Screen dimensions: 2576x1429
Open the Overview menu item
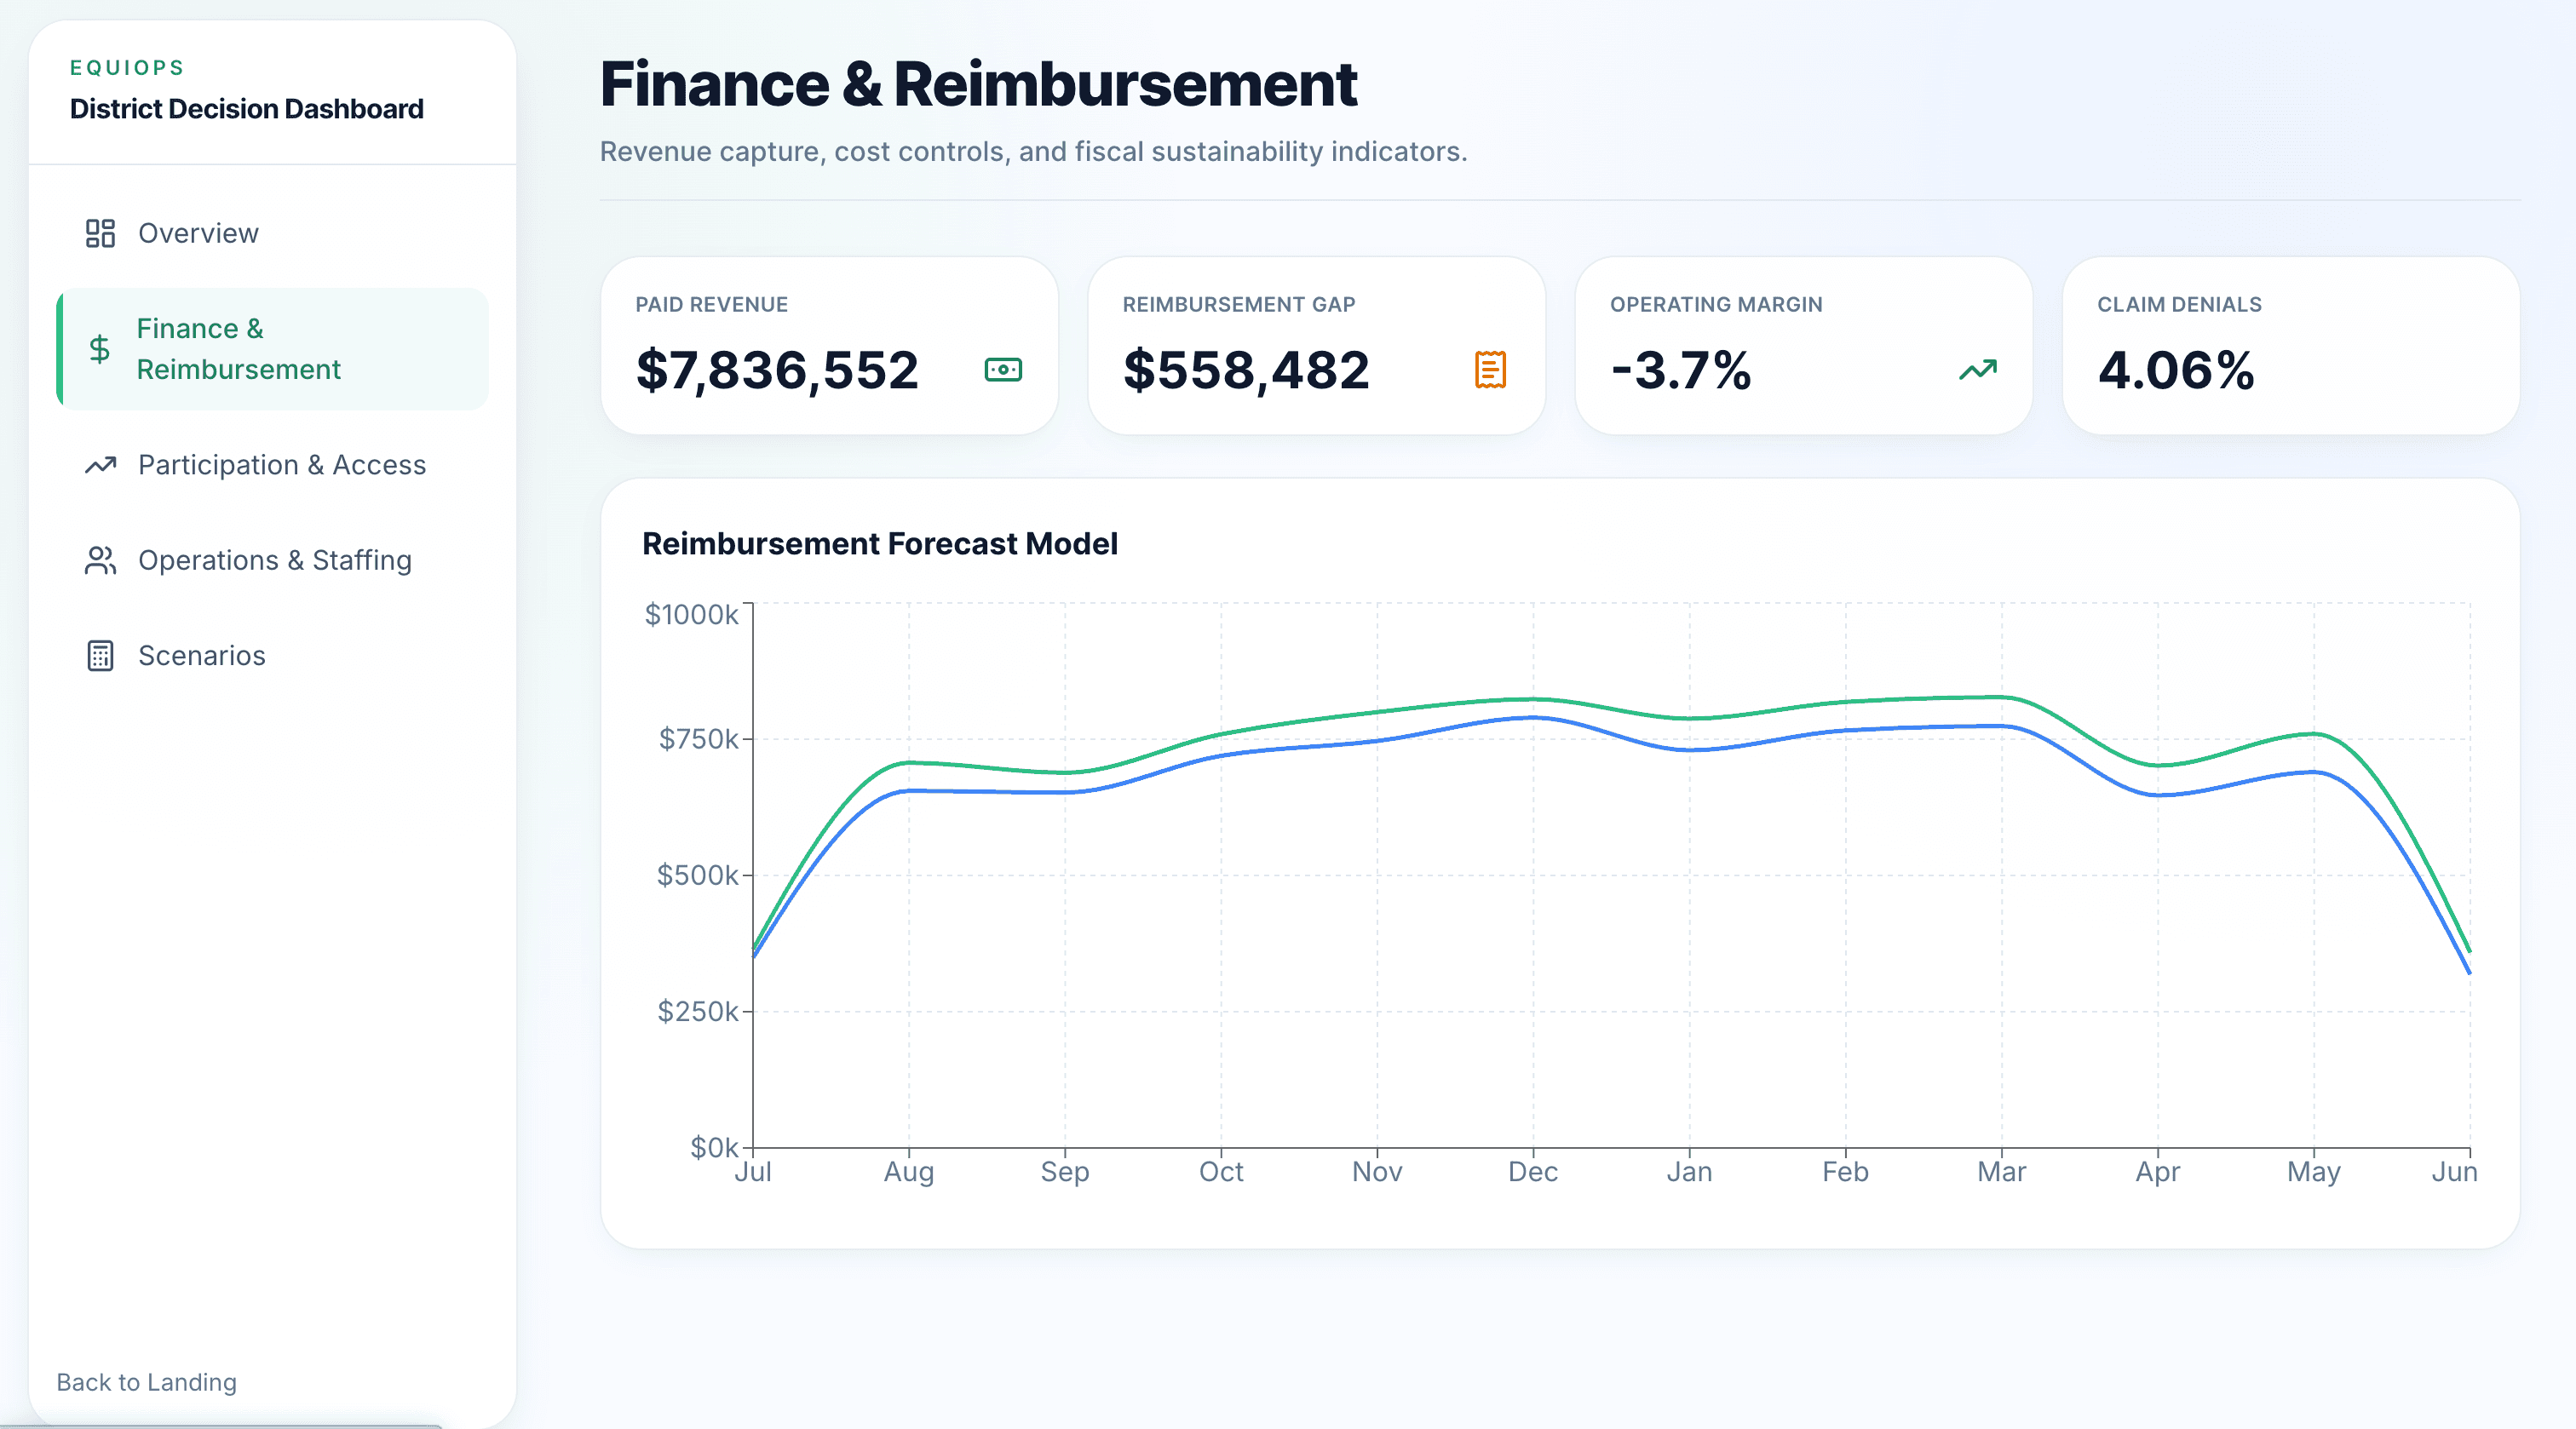click(x=198, y=233)
